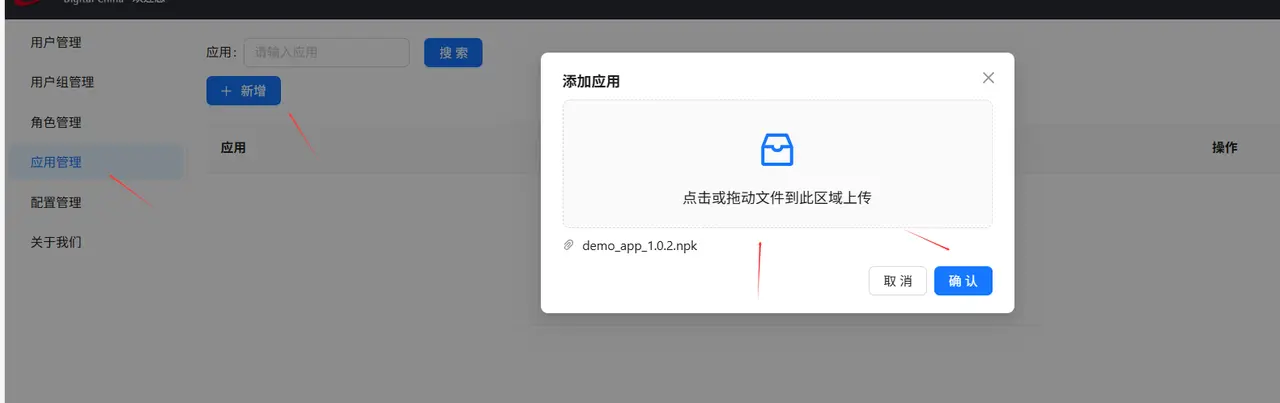This screenshot has width=1280, height=403.
Task: Confirm upload with 确认 button
Action: click(963, 281)
